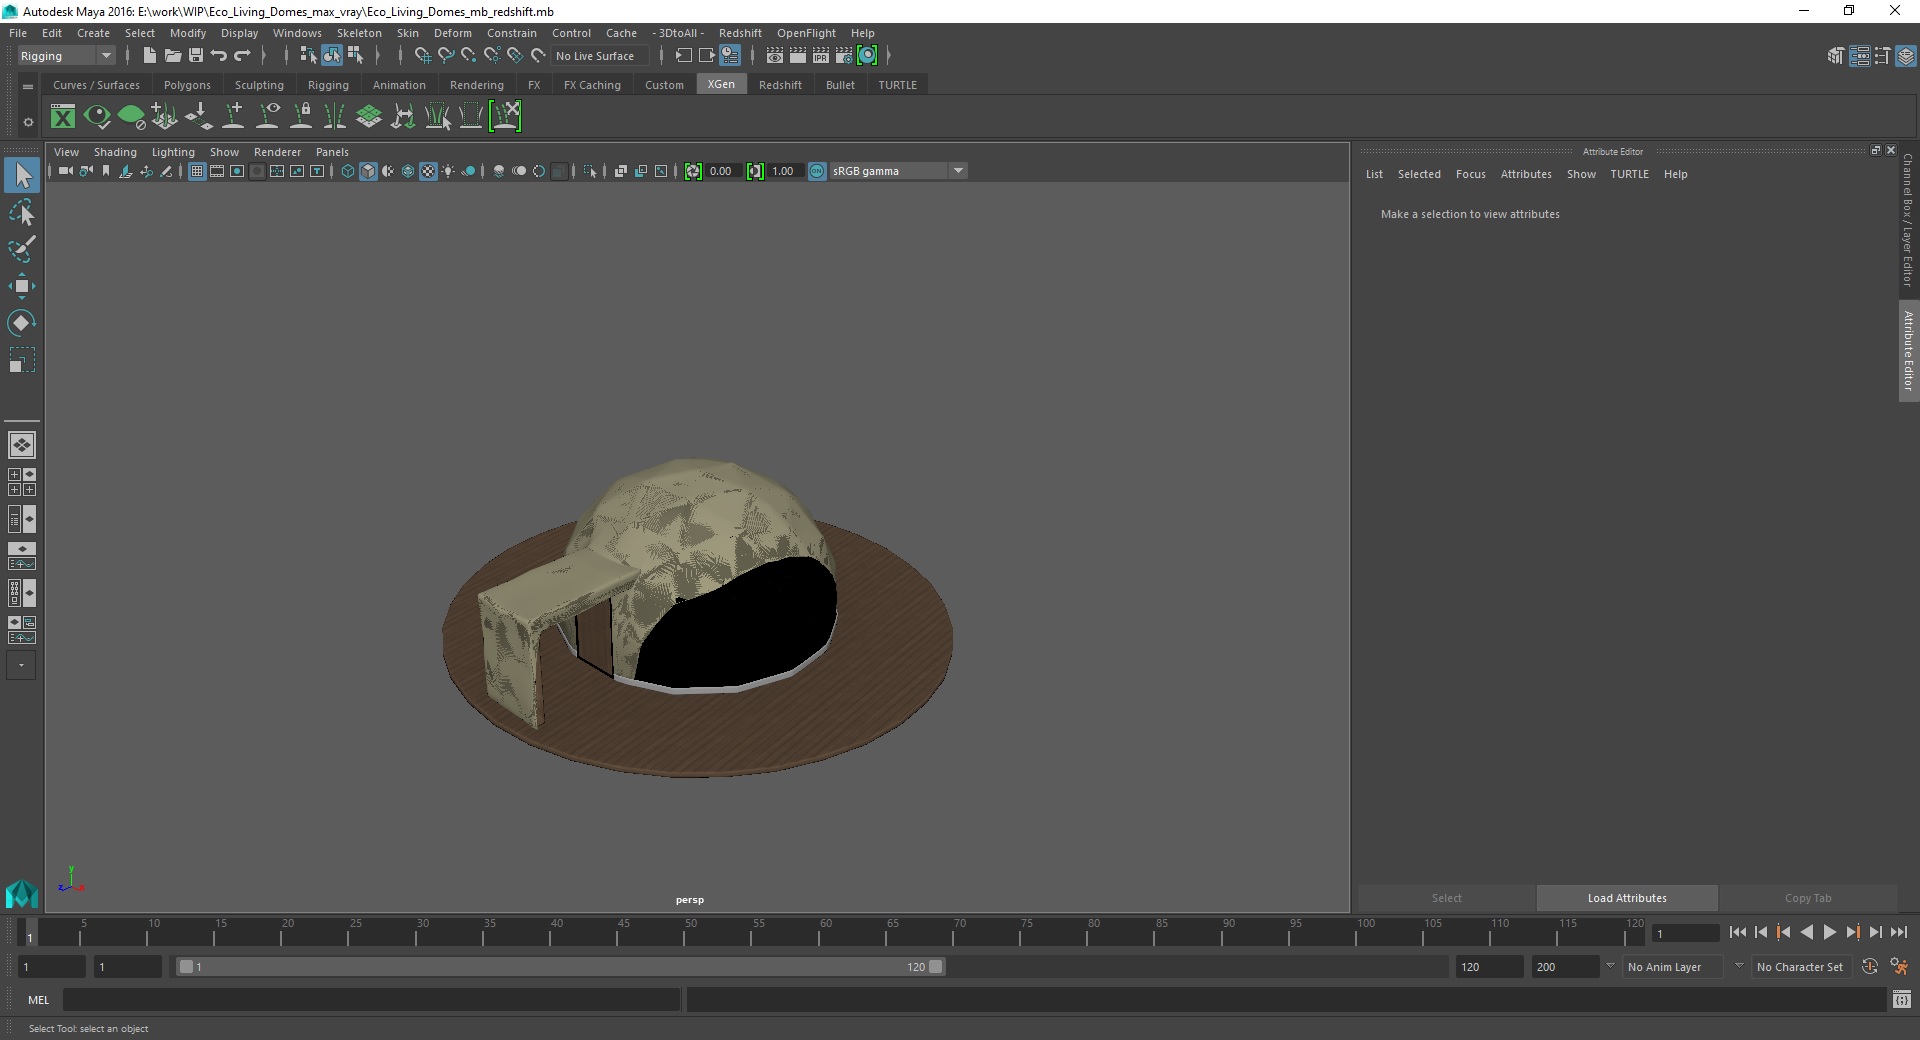Toggle the film gate viewport icon
This screenshot has width=1920, height=1040.
(217, 171)
